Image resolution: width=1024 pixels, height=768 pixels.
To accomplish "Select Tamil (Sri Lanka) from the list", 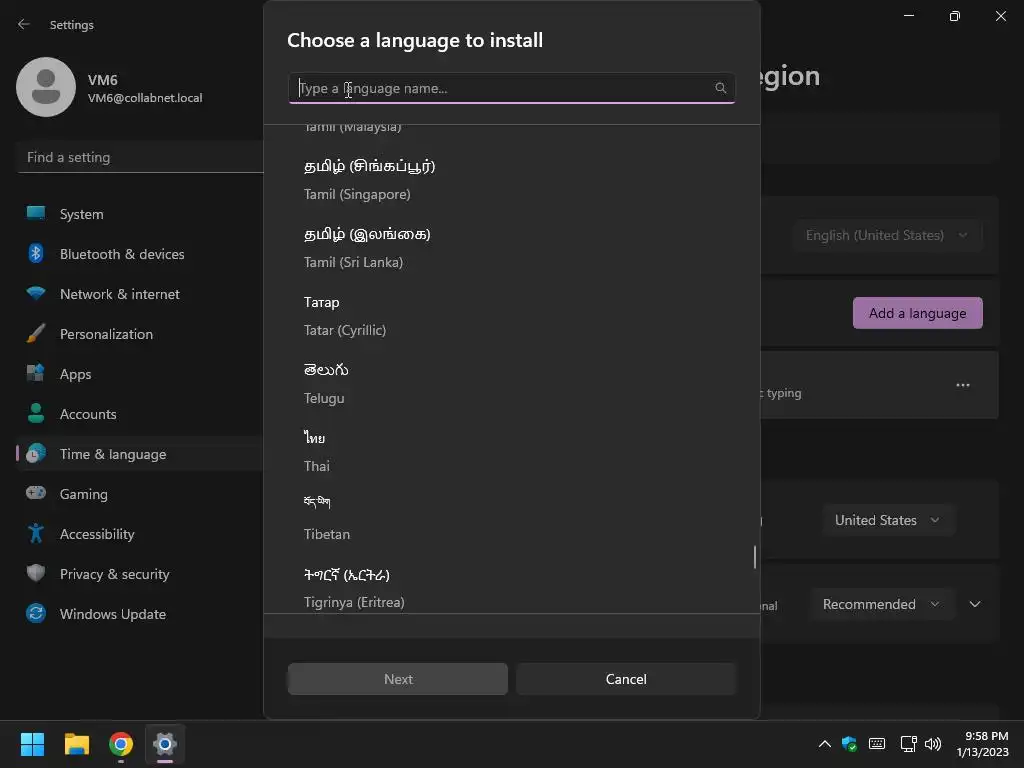I will point(512,248).
